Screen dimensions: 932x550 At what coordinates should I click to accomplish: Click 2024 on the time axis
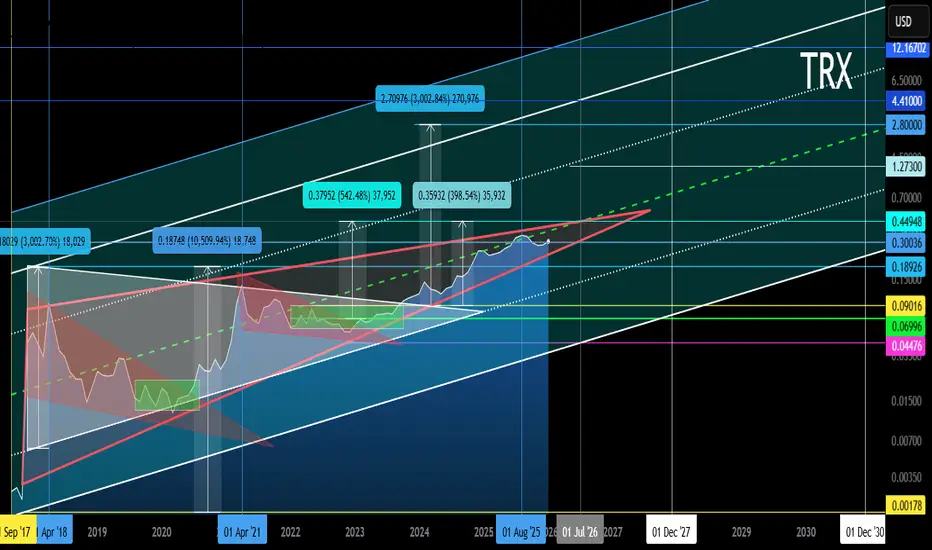click(419, 532)
